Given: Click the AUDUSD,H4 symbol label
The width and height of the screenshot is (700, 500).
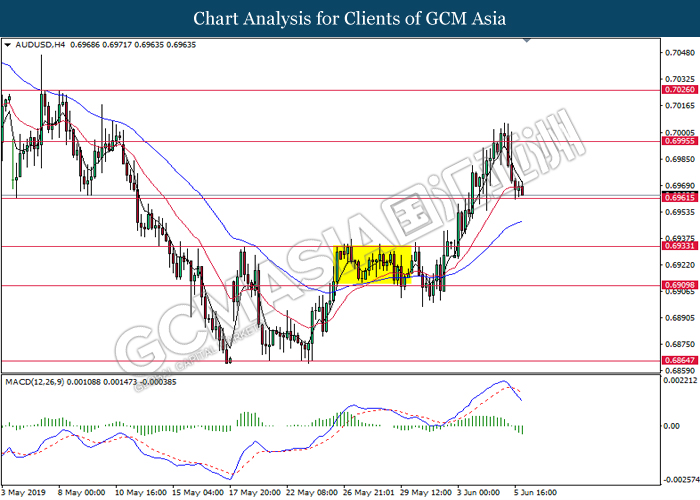Looking at the screenshot, I should (x=40, y=45).
